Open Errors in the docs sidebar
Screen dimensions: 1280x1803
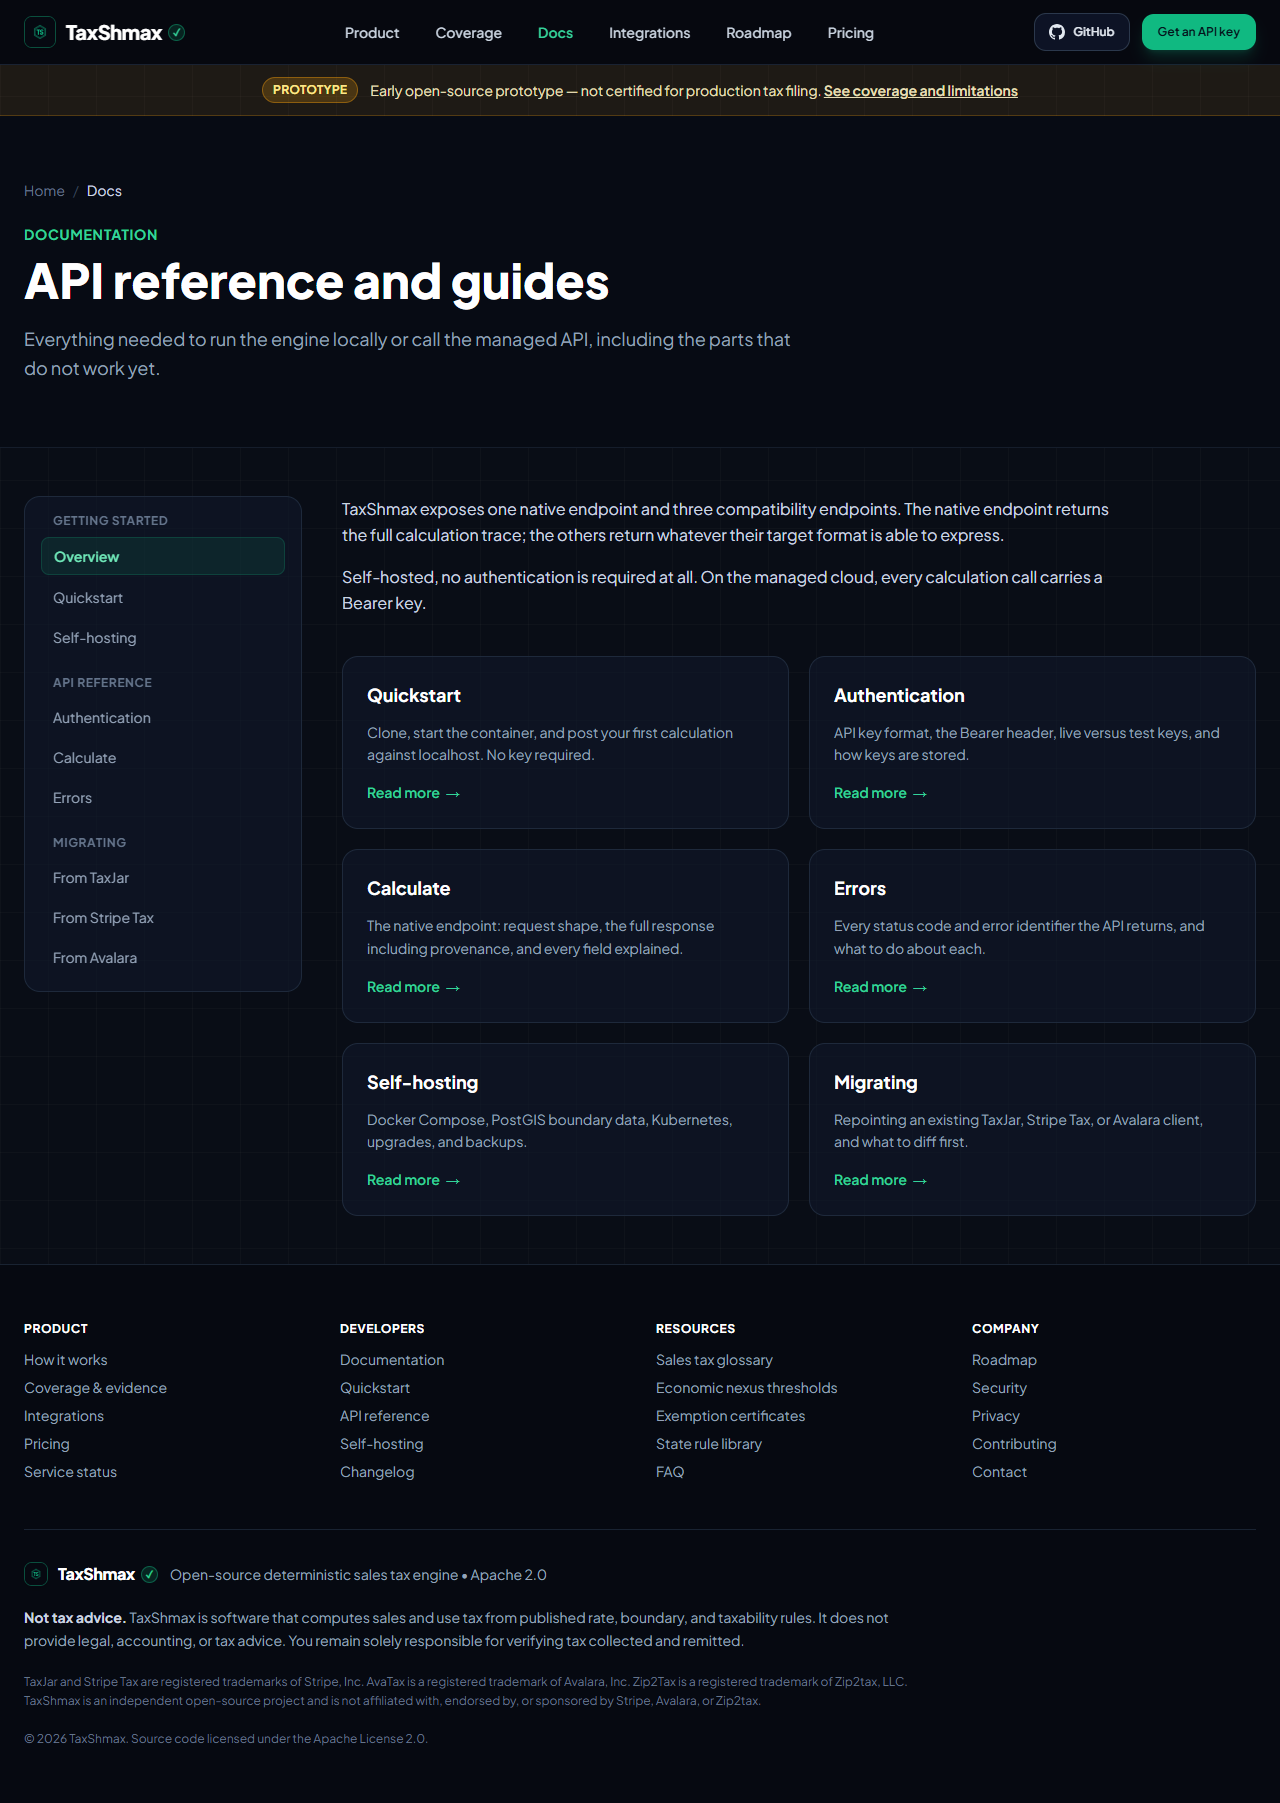[163, 798]
